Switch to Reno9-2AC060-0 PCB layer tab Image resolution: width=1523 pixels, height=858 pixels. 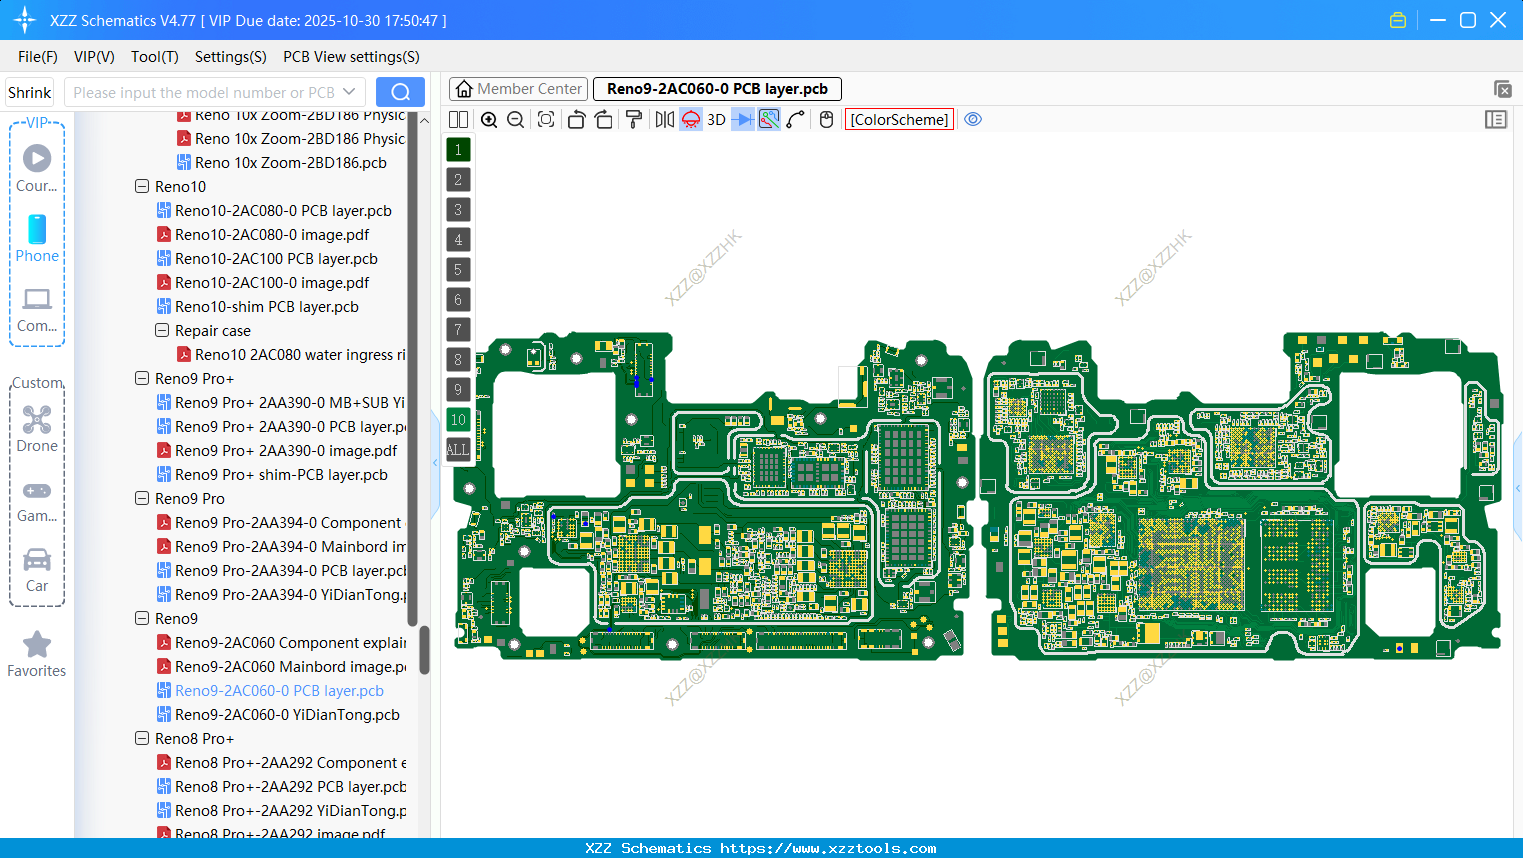716,88
